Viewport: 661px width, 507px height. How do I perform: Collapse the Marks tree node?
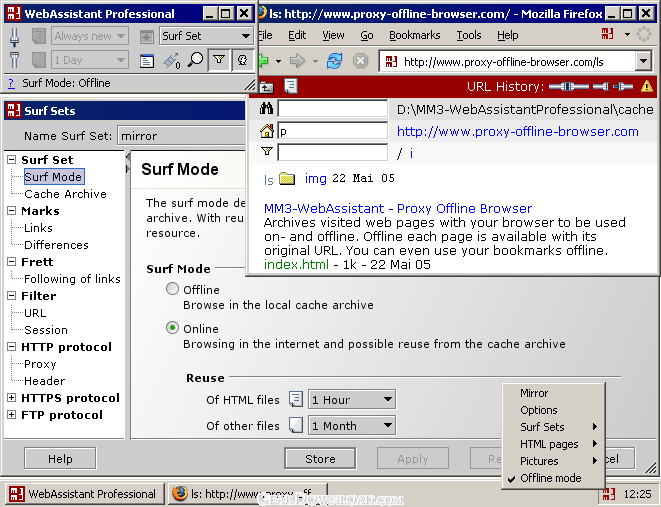click(12, 211)
